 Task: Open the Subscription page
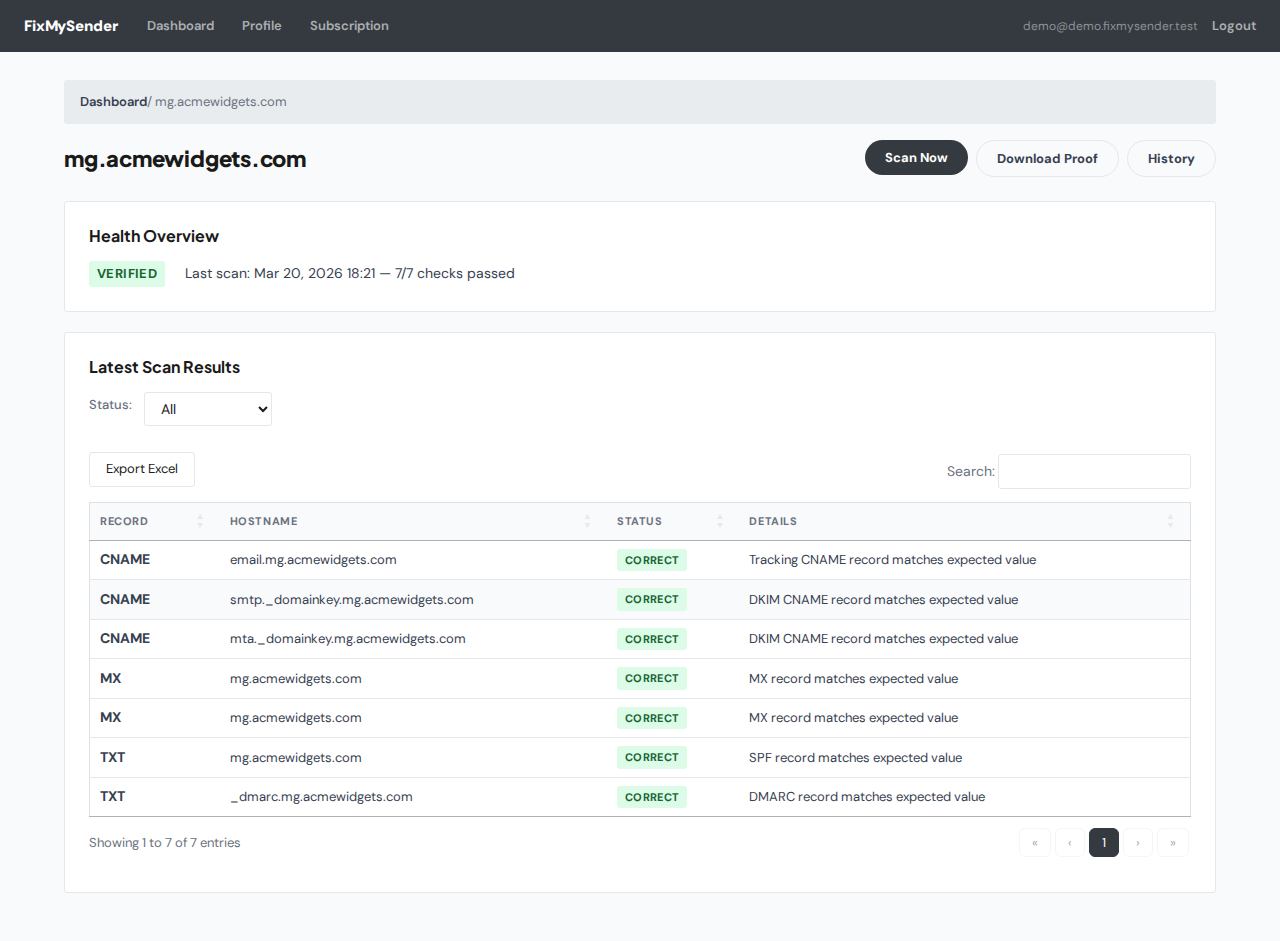[x=348, y=25]
